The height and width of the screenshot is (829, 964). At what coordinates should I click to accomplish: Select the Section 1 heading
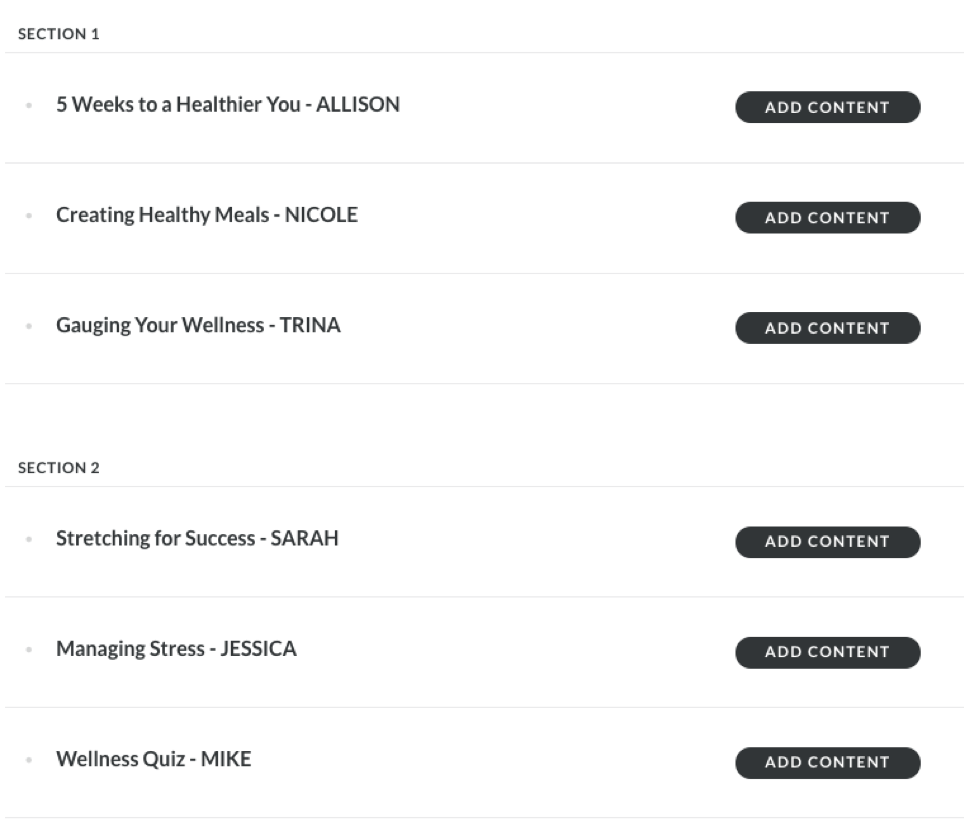(59, 34)
